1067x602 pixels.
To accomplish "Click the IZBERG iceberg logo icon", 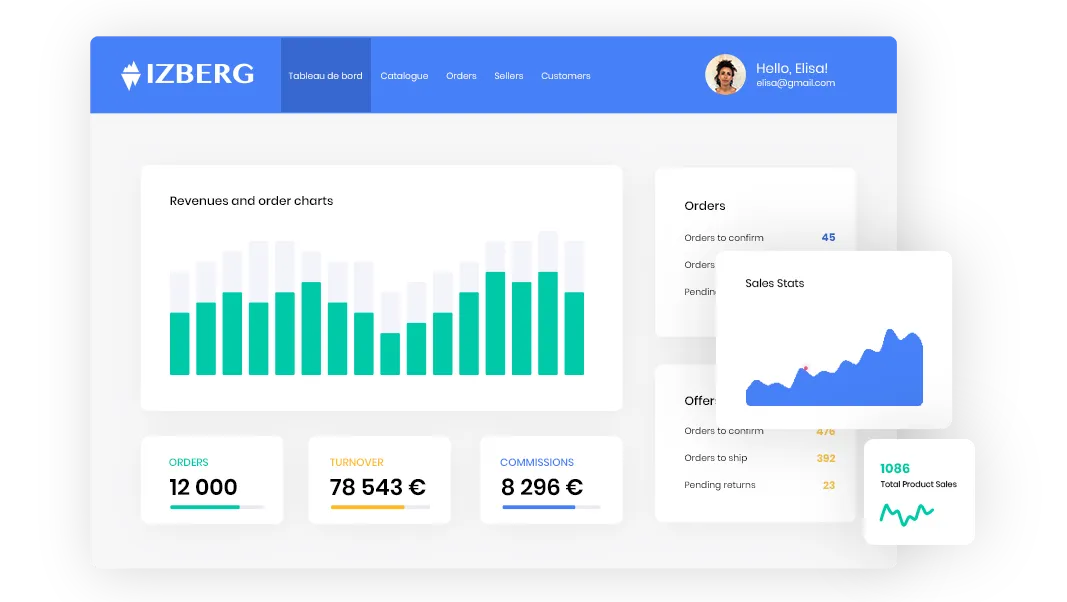I will pos(130,75).
